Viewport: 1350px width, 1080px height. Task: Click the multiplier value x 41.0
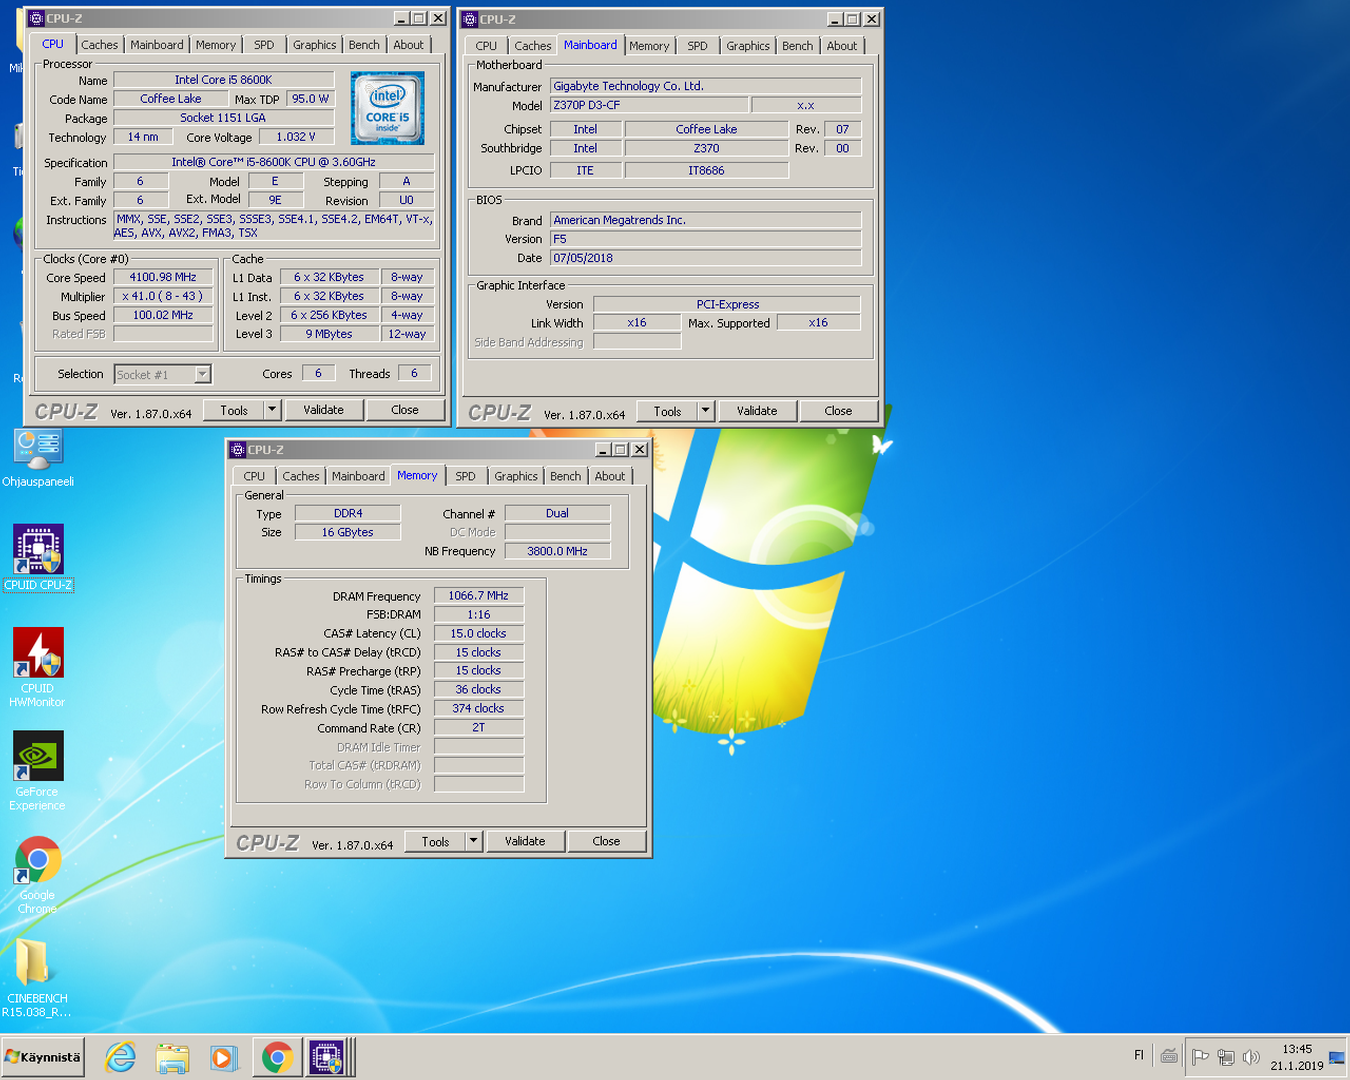[x=163, y=296]
